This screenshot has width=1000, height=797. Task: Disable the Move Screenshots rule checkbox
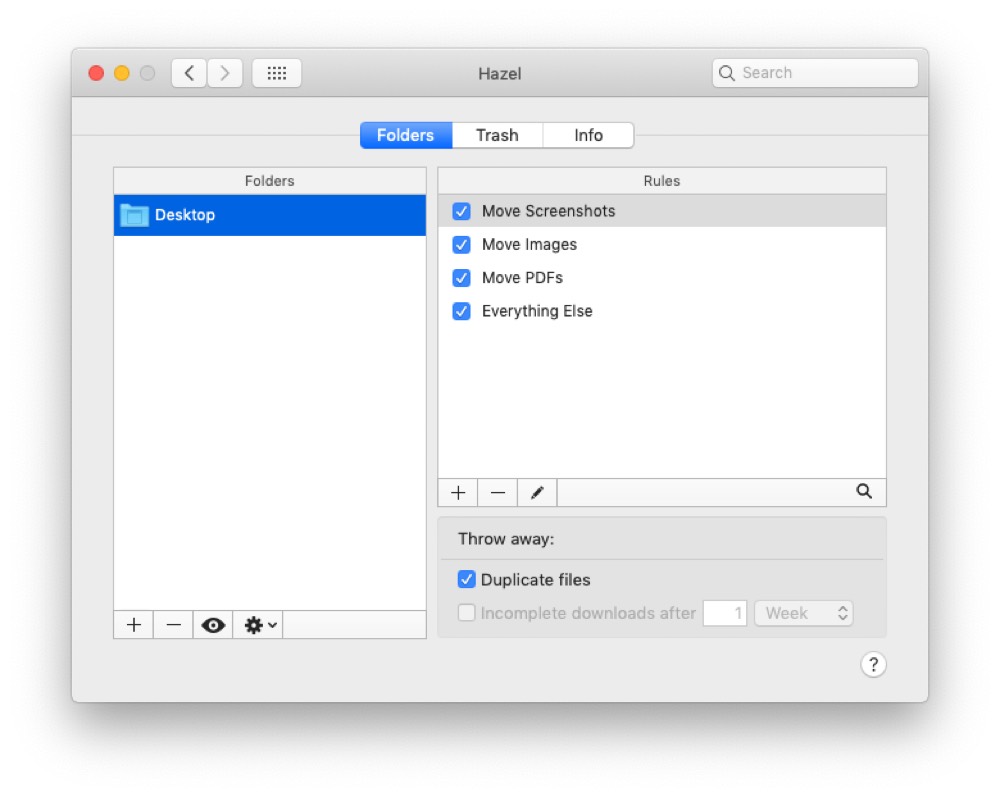click(x=461, y=211)
